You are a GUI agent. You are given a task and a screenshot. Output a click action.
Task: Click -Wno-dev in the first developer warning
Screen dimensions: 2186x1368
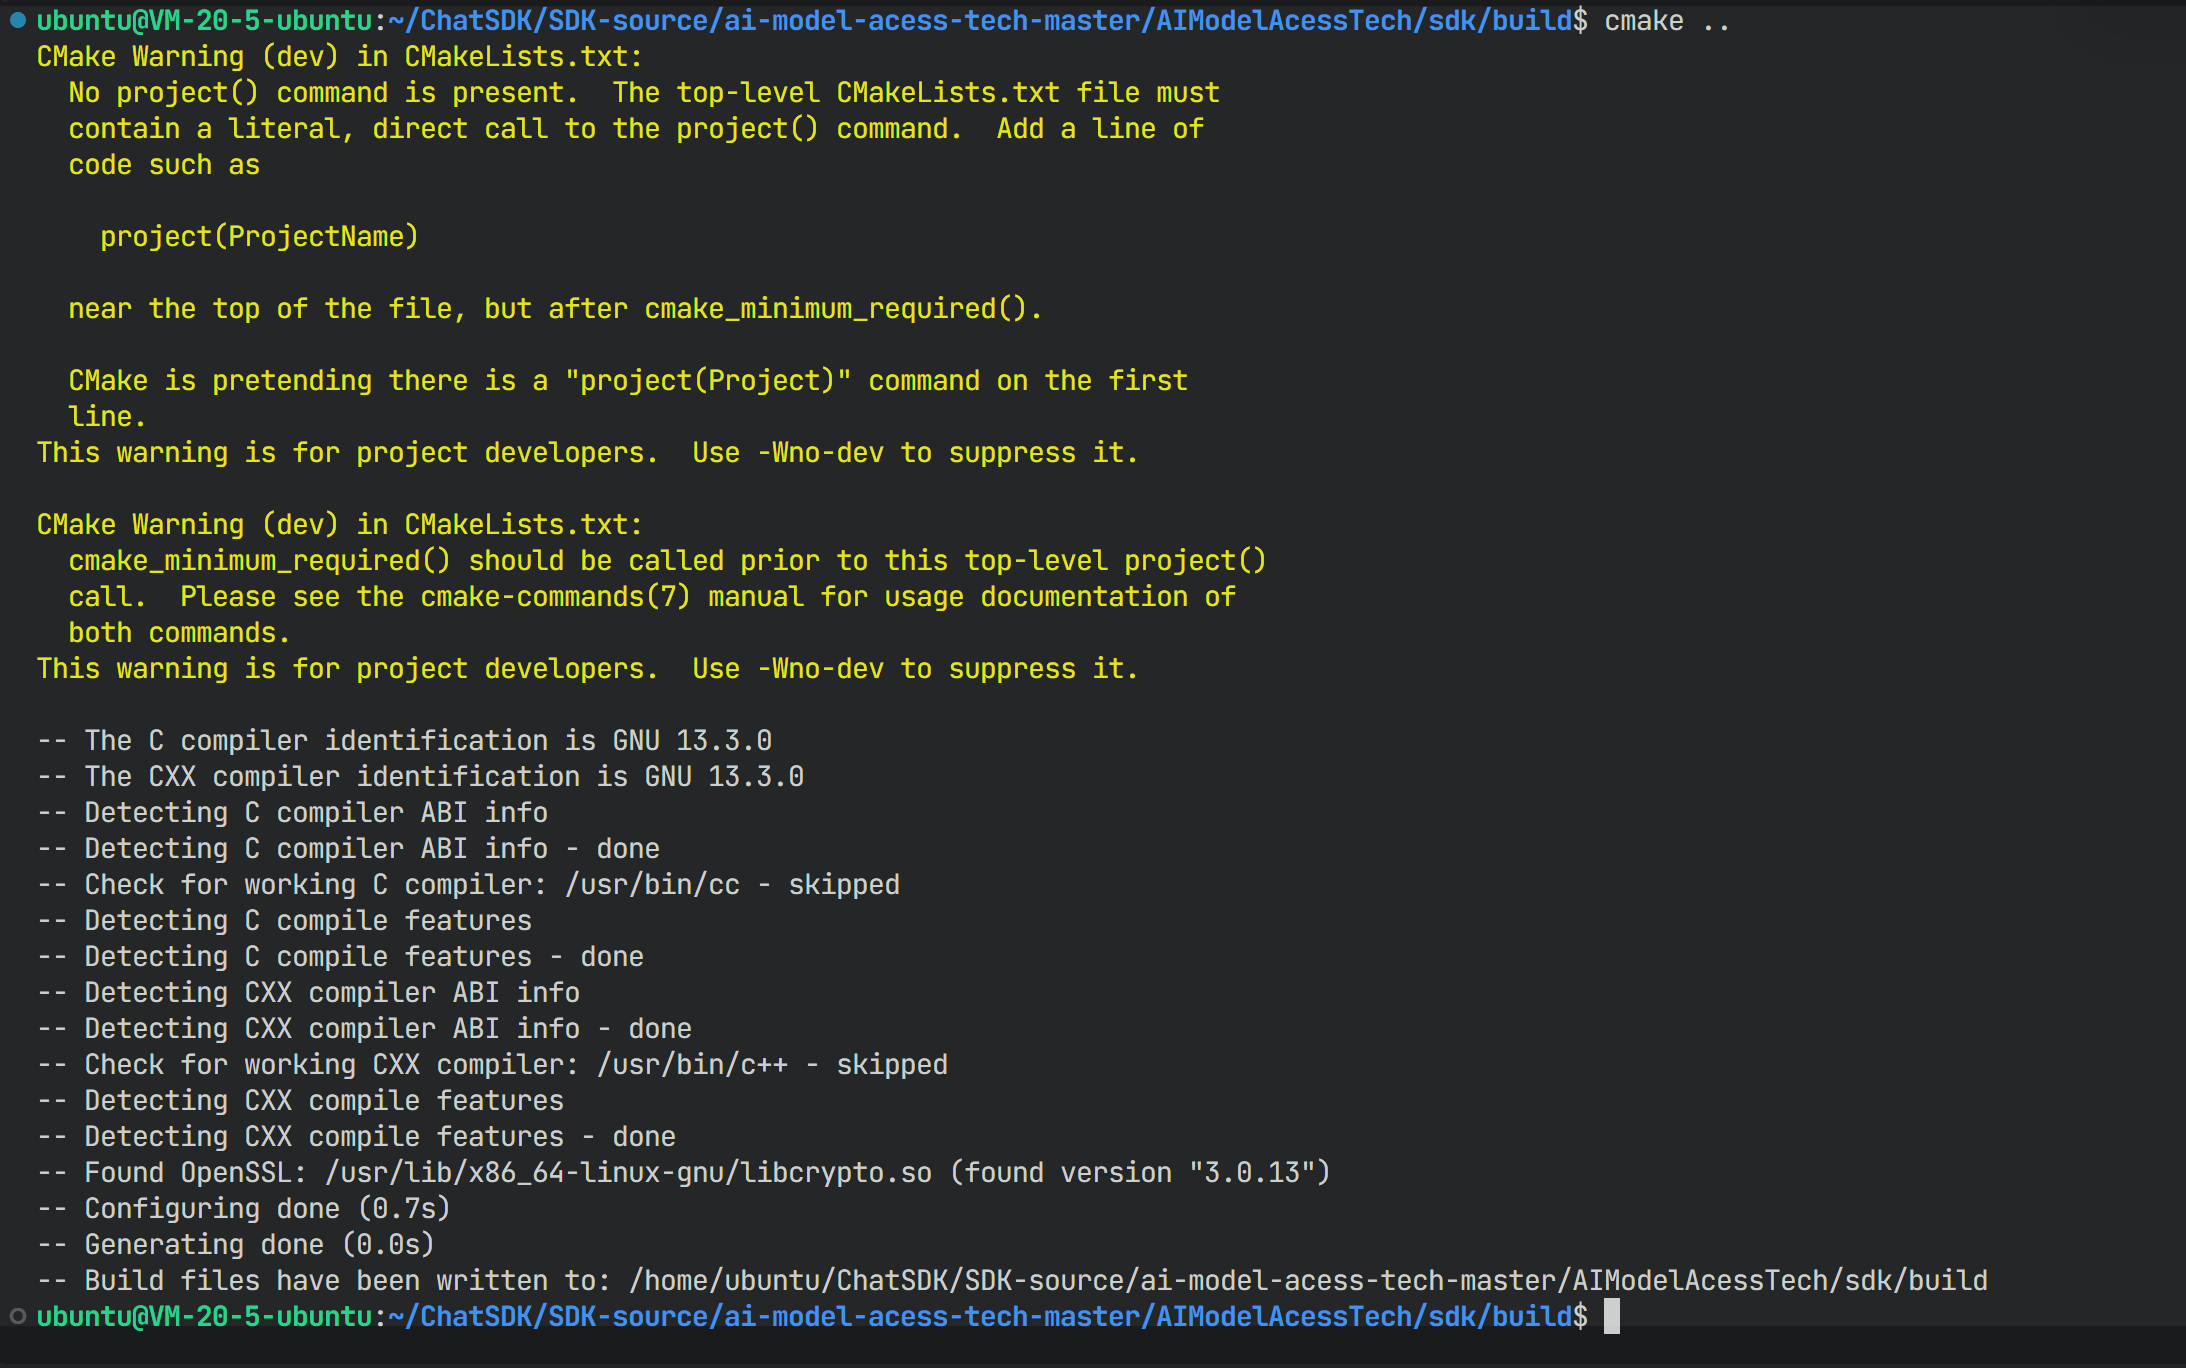click(x=820, y=453)
